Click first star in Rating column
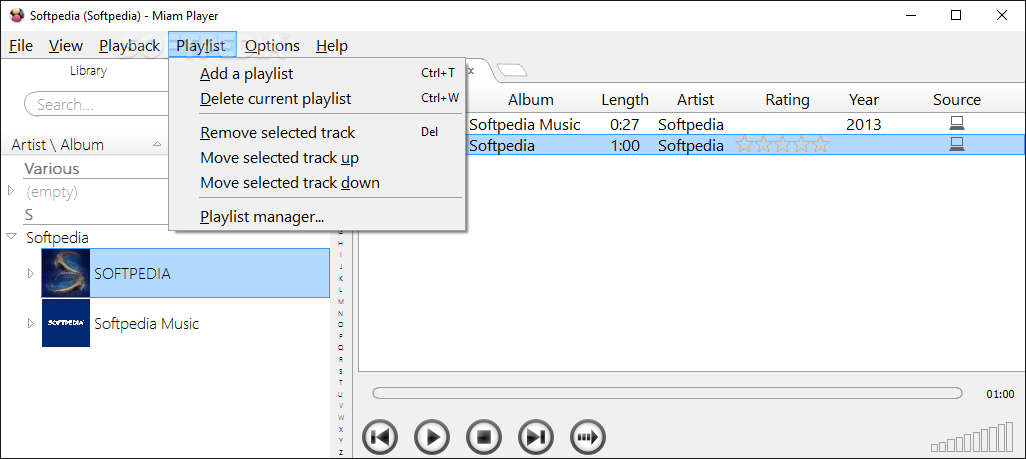 pyautogui.click(x=744, y=145)
